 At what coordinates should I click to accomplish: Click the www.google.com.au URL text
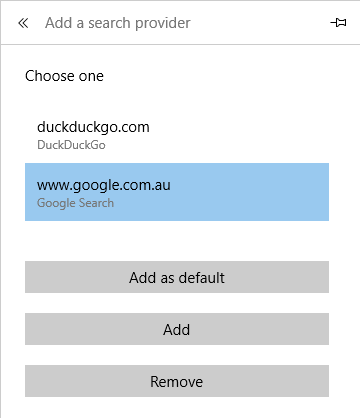[104, 186]
